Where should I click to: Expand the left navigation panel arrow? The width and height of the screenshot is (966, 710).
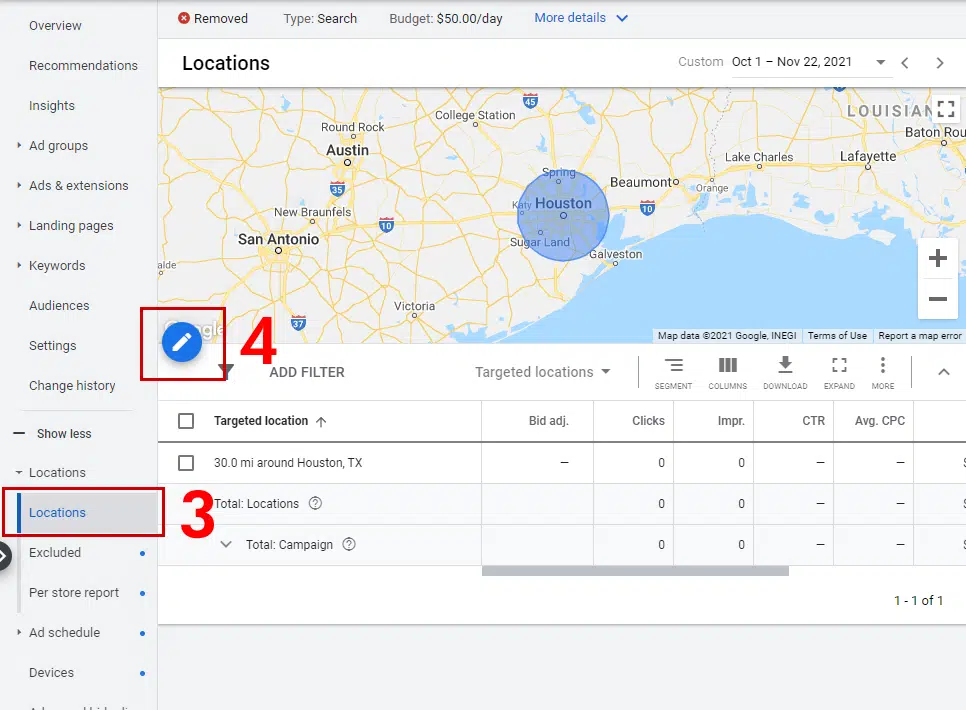3,556
